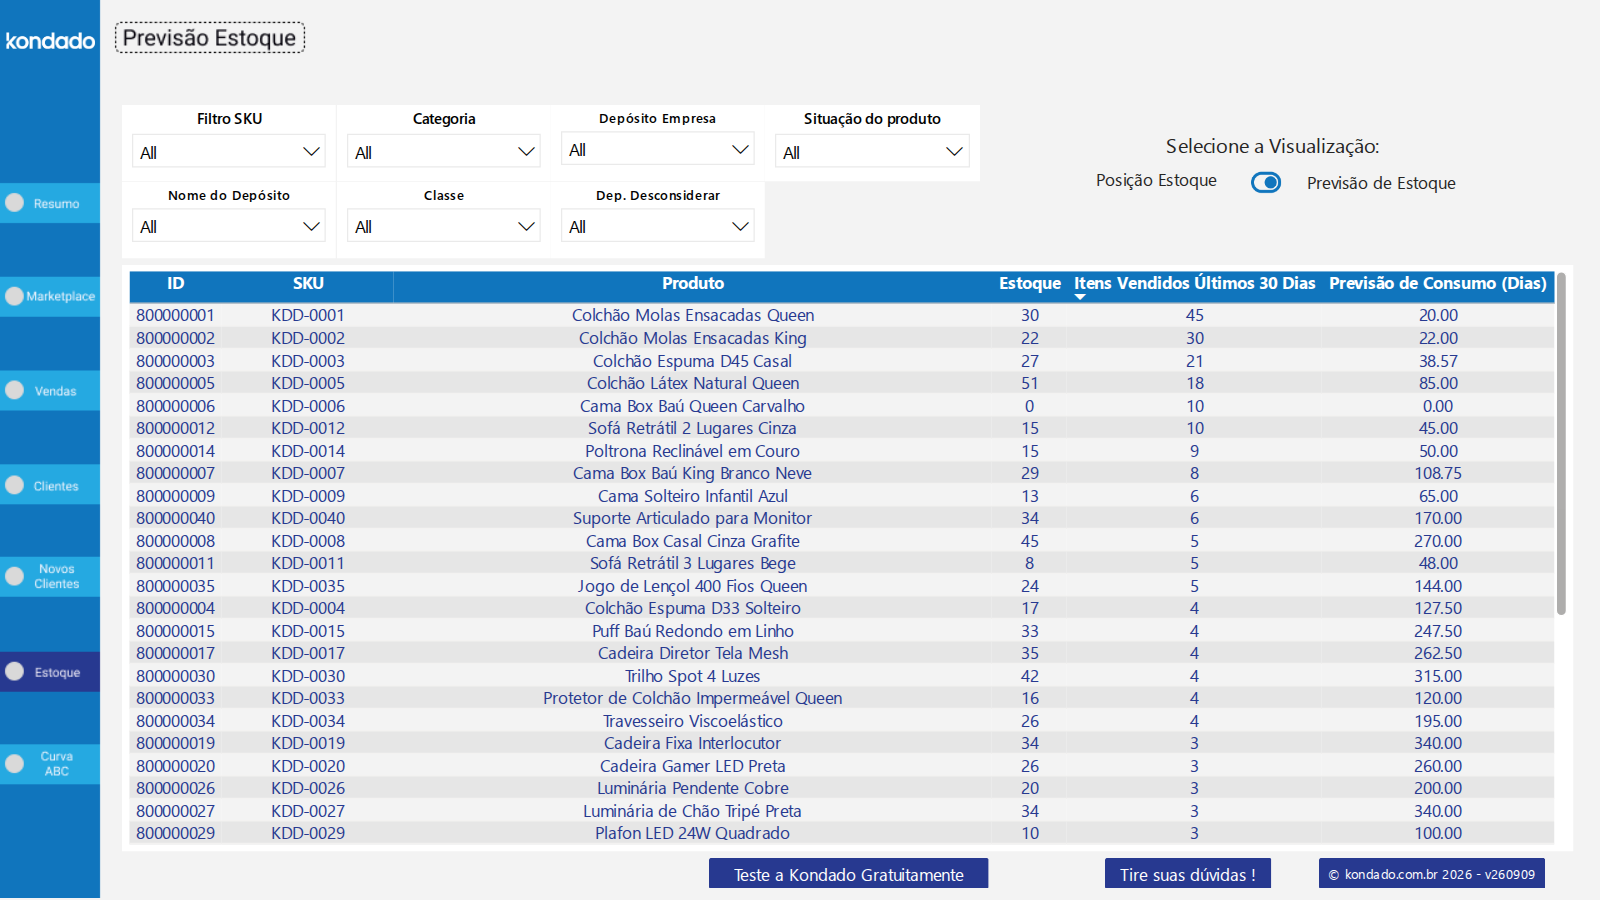The width and height of the screenshot is (1600, 900).
Task: Expand the Dep. Desconsiderar dropdown
Action: click(x=658, y=226)
